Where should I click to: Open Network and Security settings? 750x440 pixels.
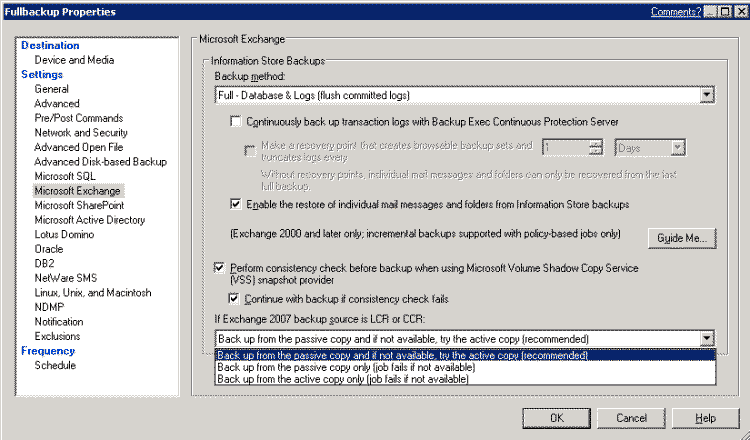coord(81,132)
